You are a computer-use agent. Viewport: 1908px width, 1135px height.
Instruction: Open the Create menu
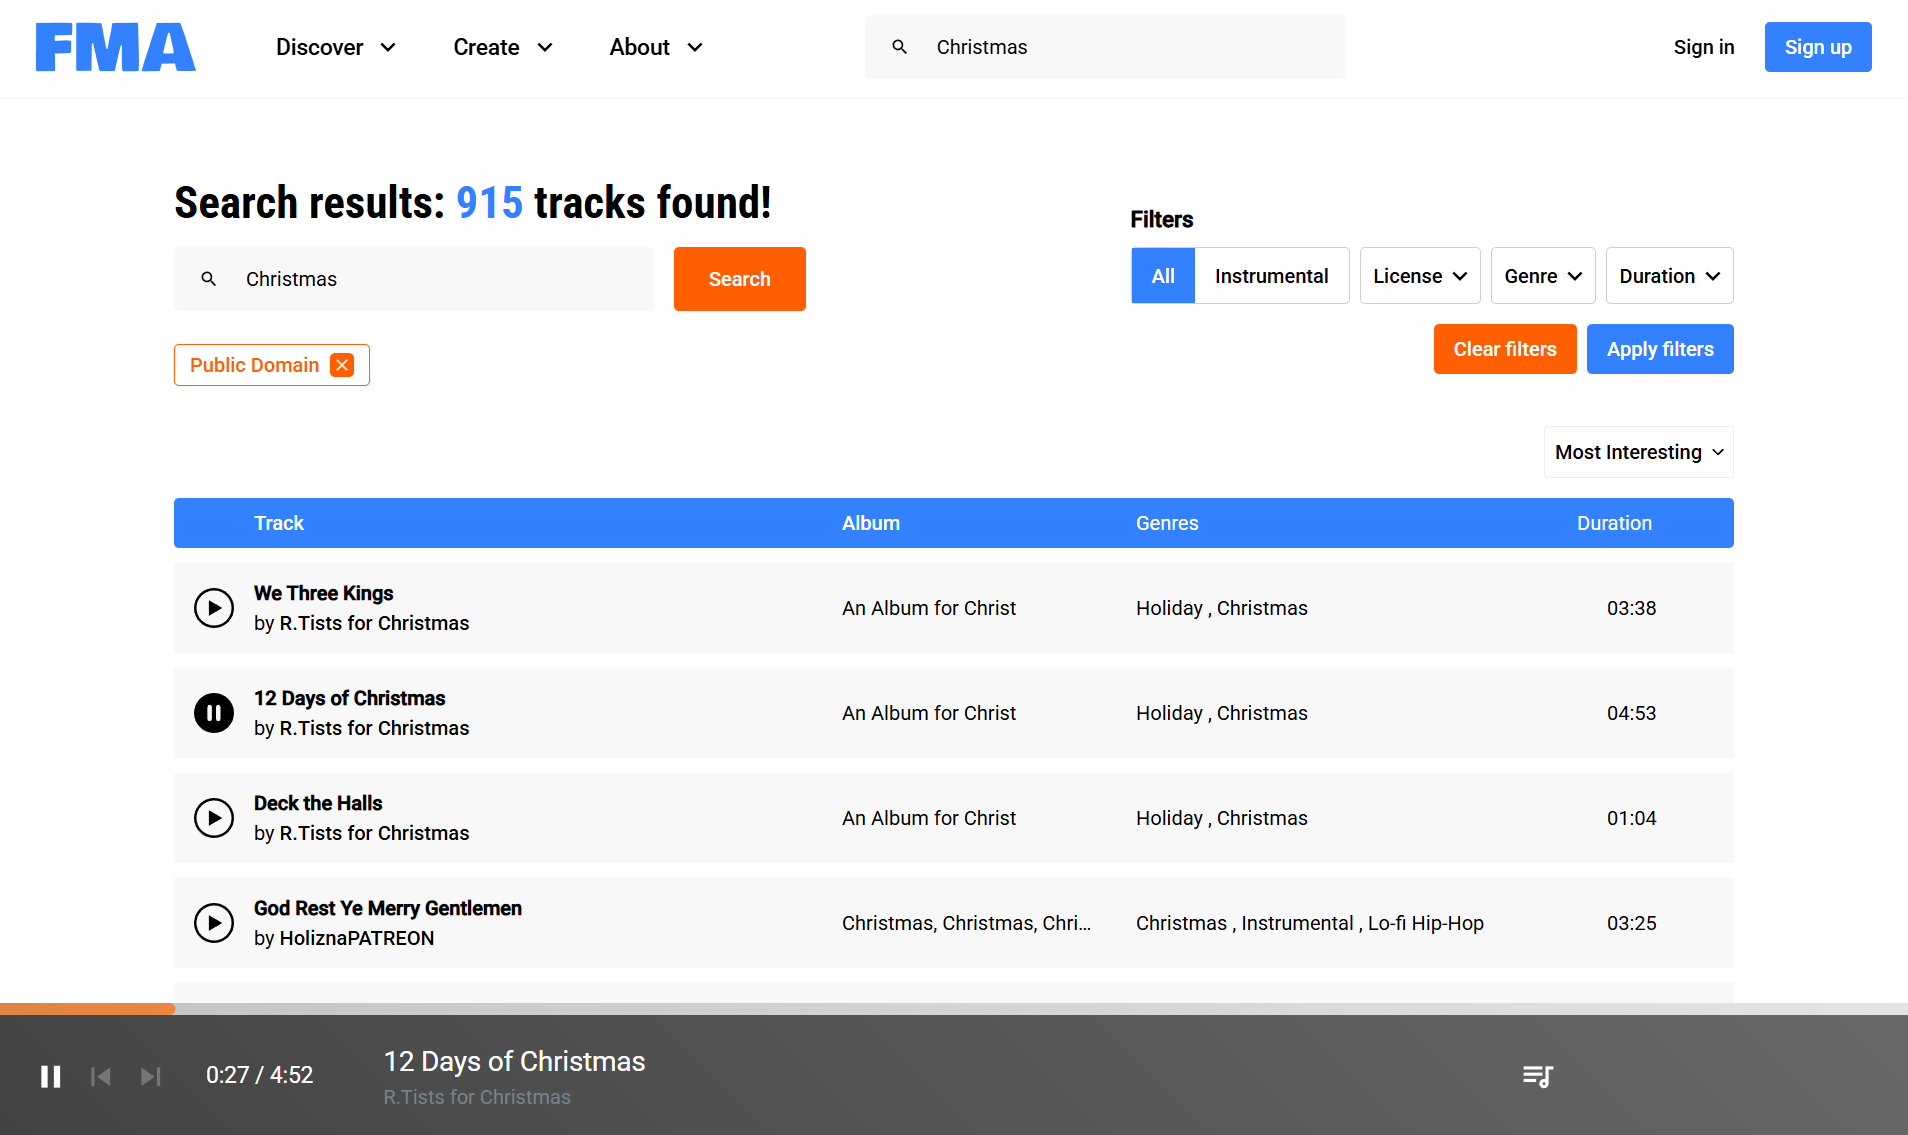(x=502, y=47)
